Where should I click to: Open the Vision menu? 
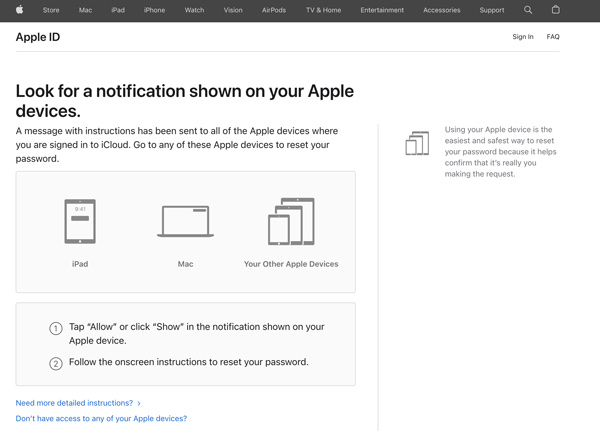[233, 10]
